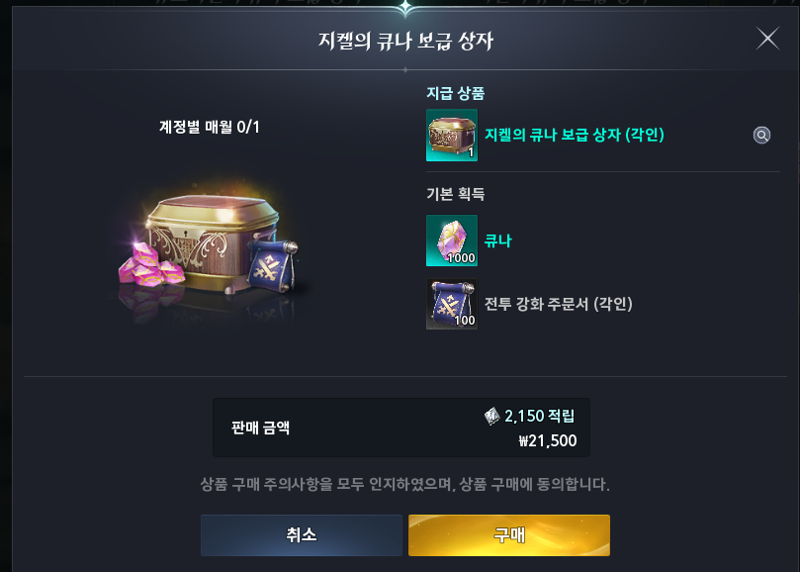The image size is (800, 572).
Task: Click the 계정별 매월 0/1 purchase limit label
Action: tap(209, 127)
